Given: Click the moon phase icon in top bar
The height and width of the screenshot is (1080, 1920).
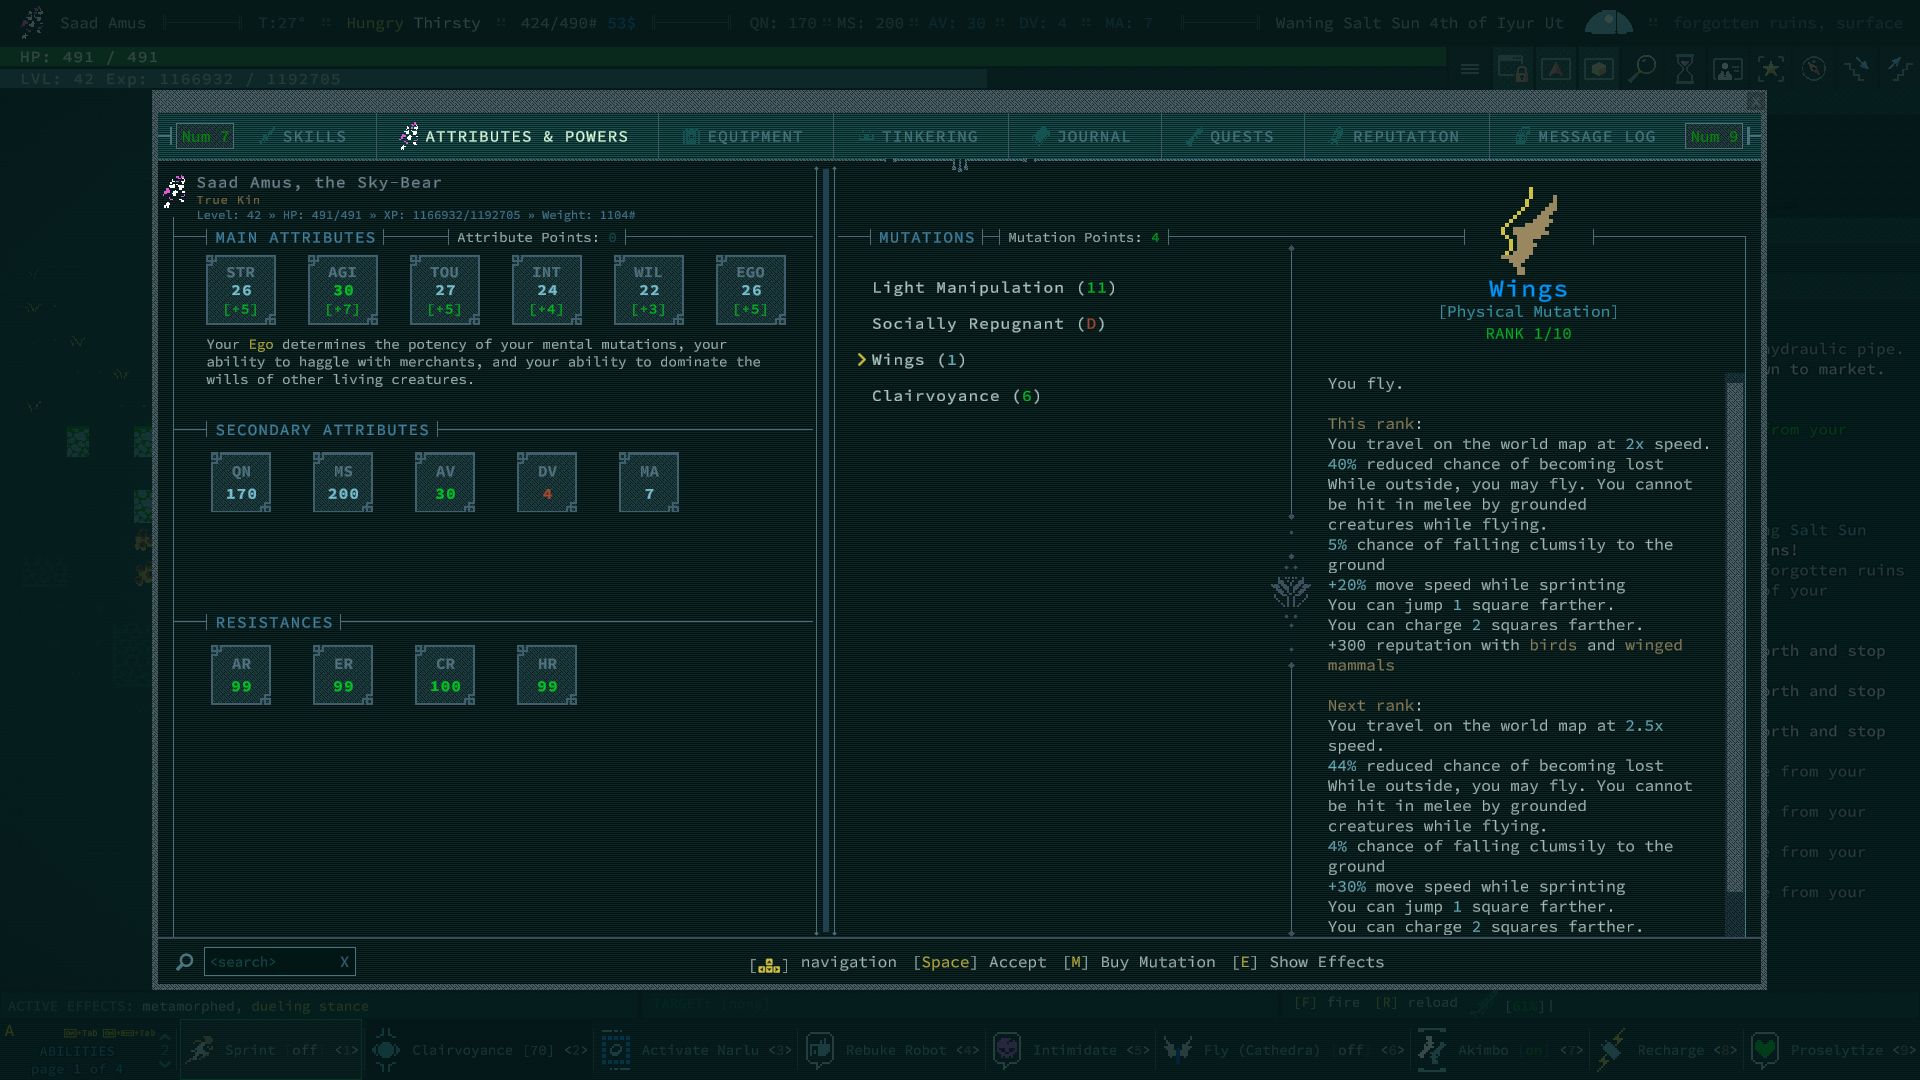Looking at the screenshot, I should 1609,22.
